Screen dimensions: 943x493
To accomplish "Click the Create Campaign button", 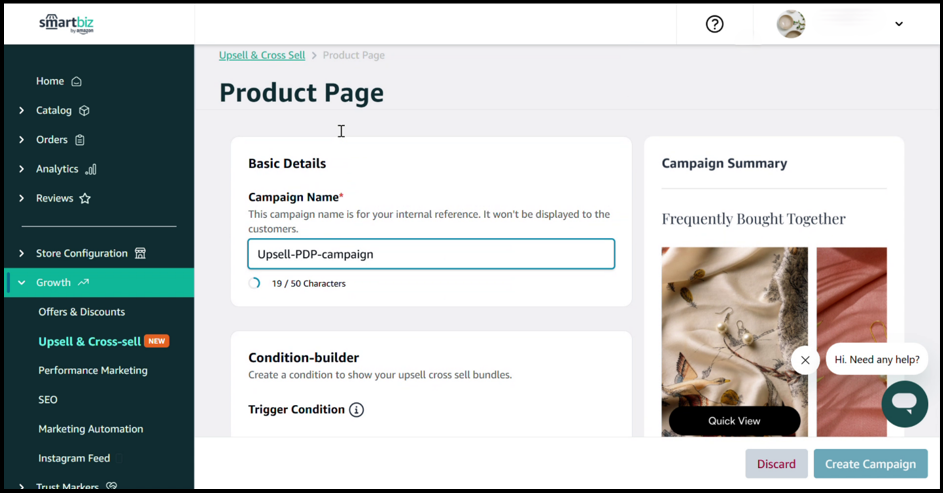I will (870, 464).
